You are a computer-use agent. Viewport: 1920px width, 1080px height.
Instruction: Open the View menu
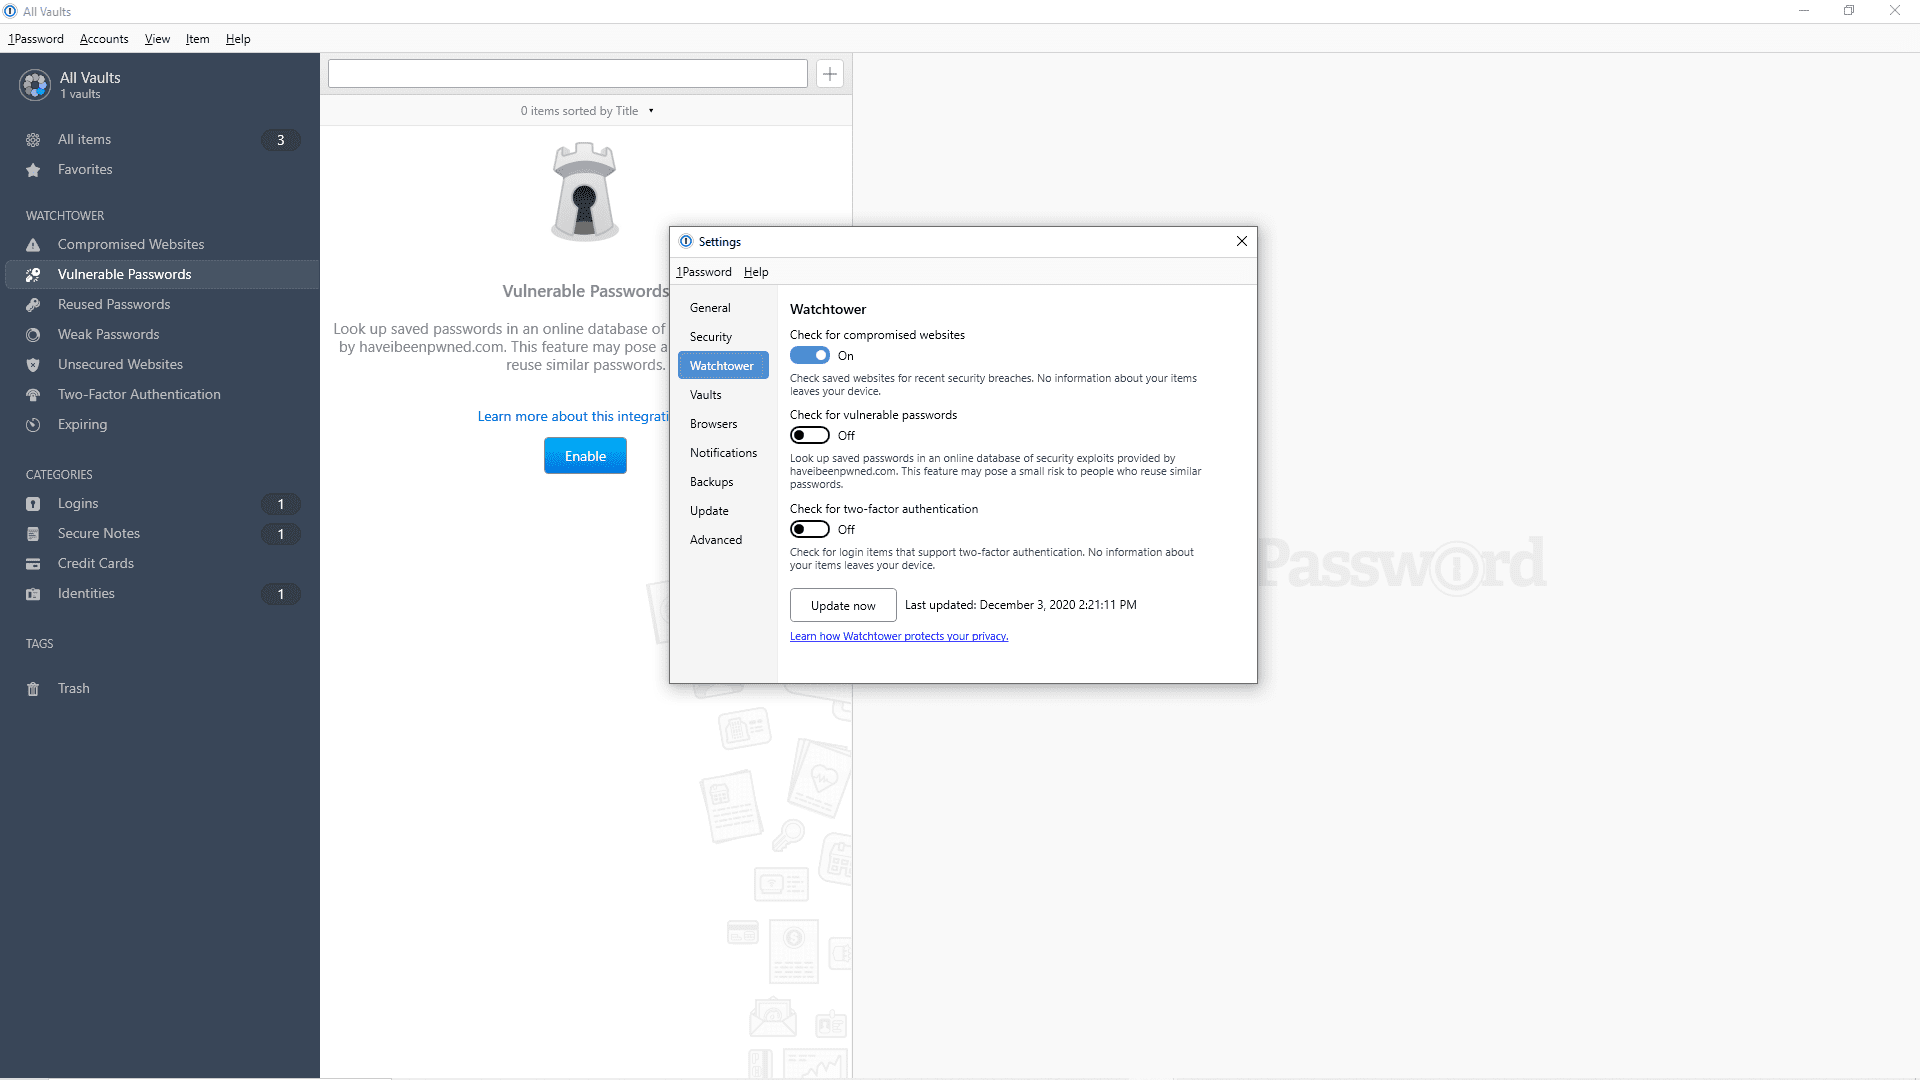pos(157,39)
